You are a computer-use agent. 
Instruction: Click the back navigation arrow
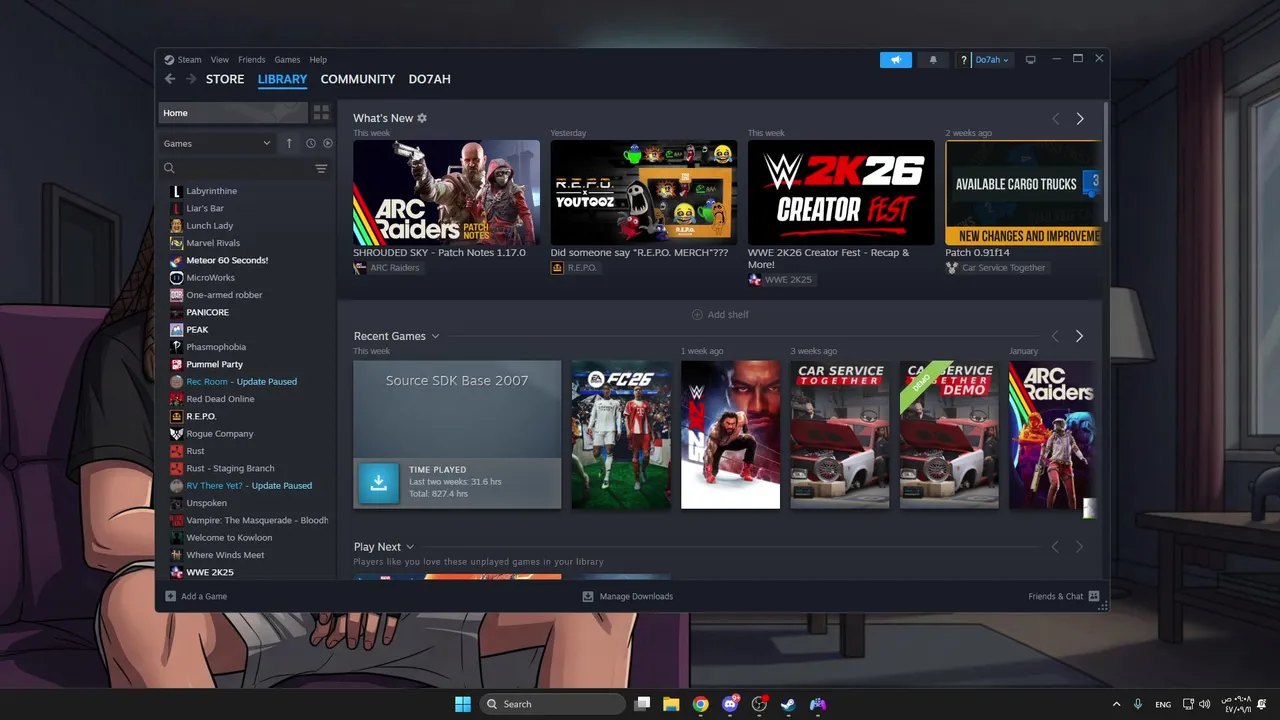coord(170,79)
